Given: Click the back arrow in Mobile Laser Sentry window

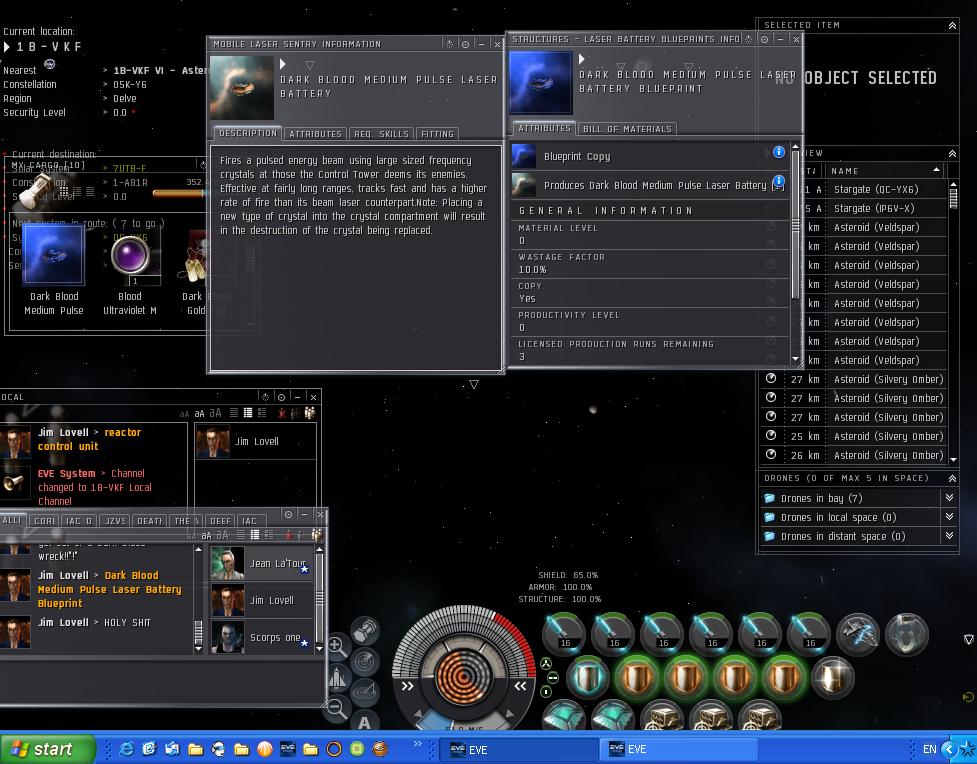Looking at the screenshot, I should 283,64.
